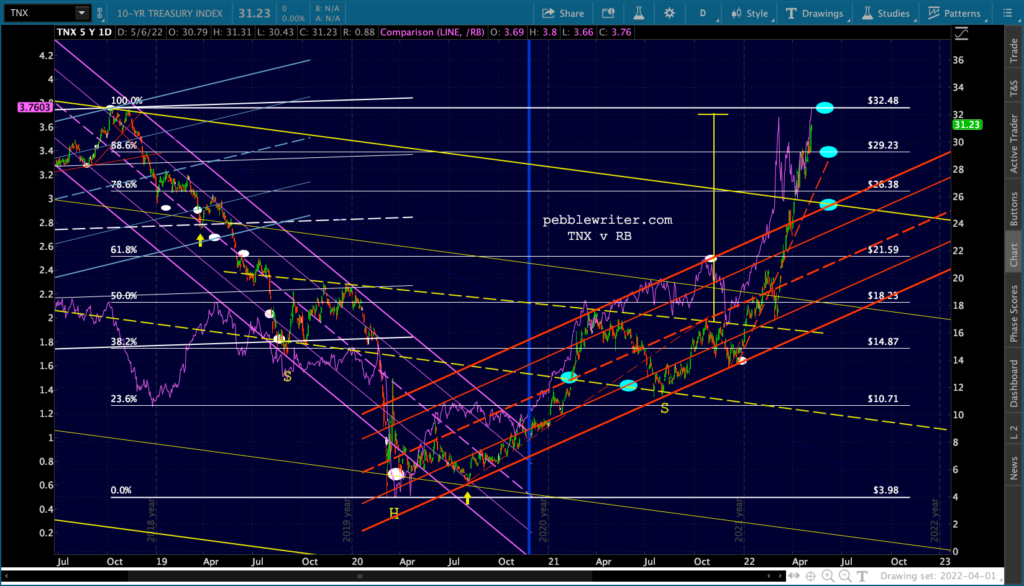Click the $3.98 price level label
This screenshot has width=1024, height=586.
886,490
